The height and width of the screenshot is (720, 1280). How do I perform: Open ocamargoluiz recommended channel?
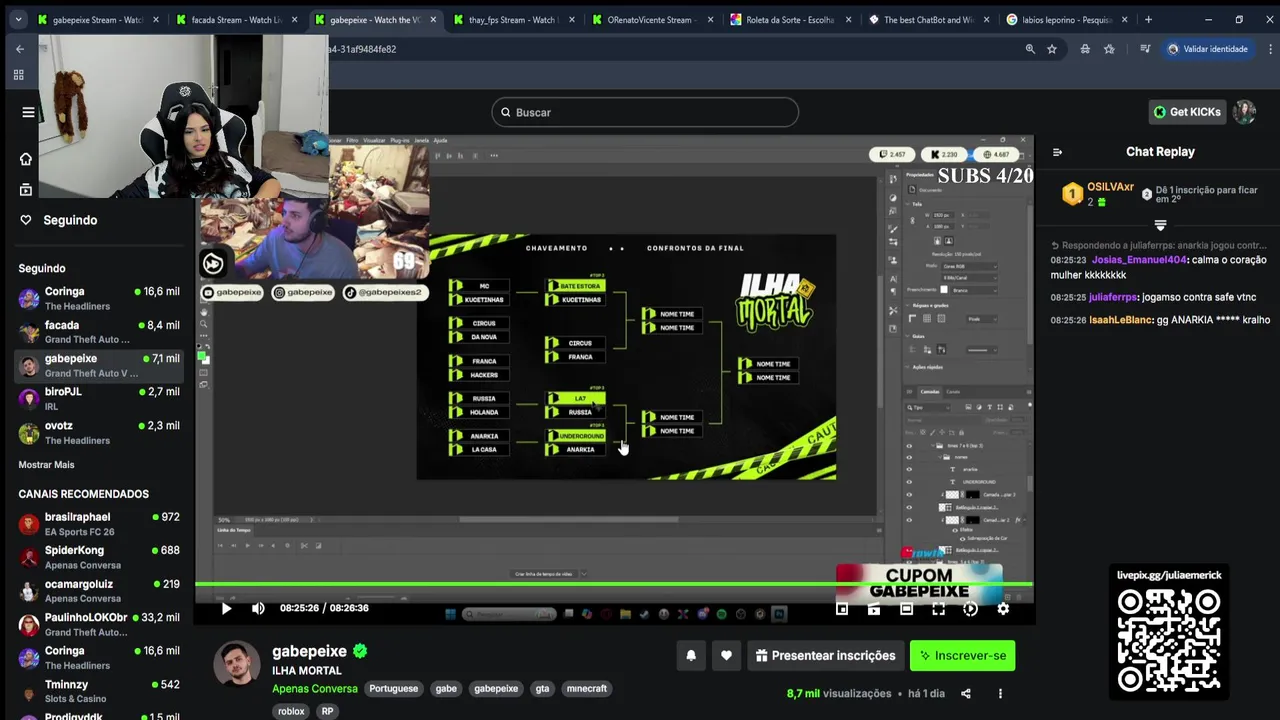click(99, 591)
